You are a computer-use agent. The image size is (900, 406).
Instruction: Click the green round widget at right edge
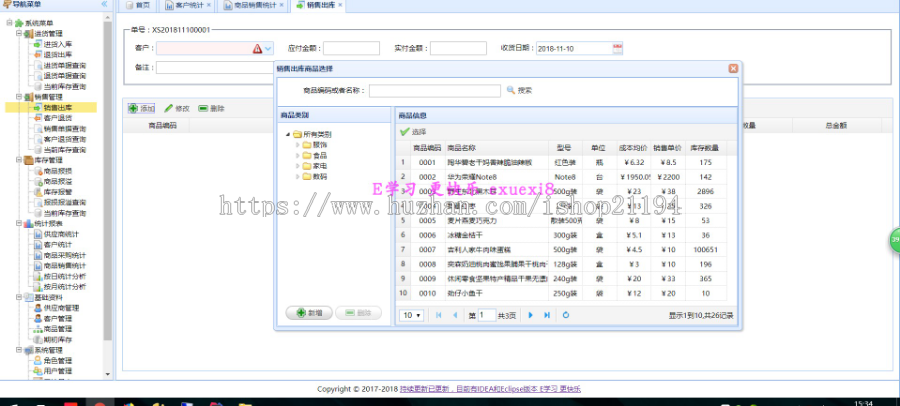tap(894, 239)
